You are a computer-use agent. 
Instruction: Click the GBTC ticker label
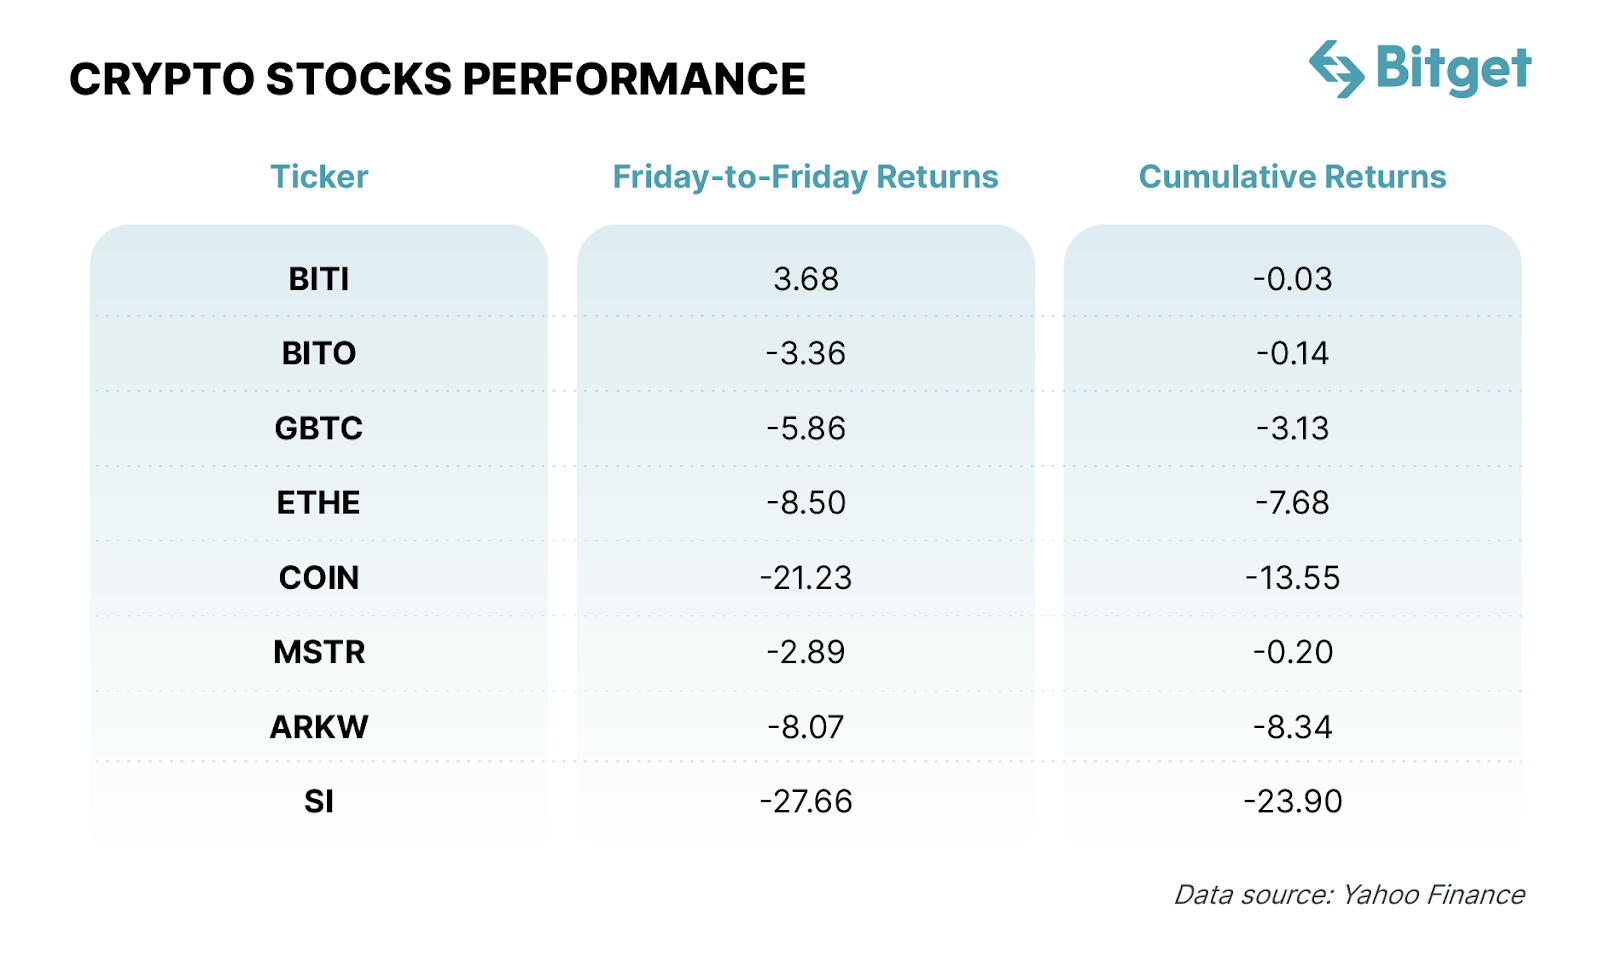click(319, 428)
